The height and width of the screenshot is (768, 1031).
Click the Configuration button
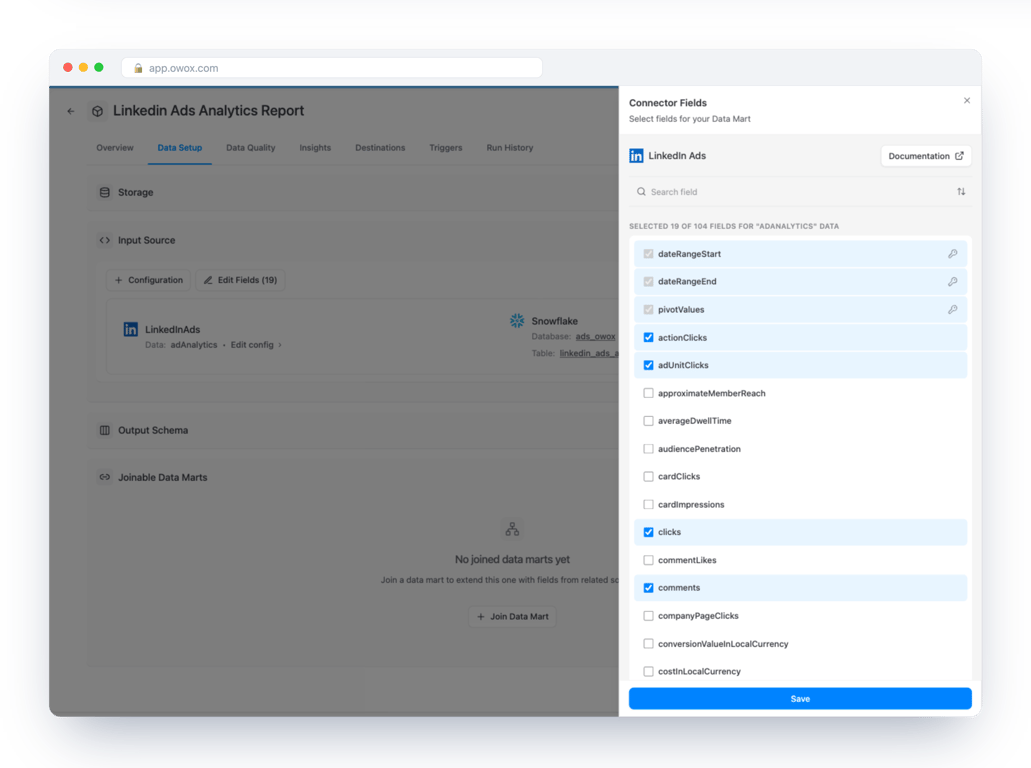(149, 280)
